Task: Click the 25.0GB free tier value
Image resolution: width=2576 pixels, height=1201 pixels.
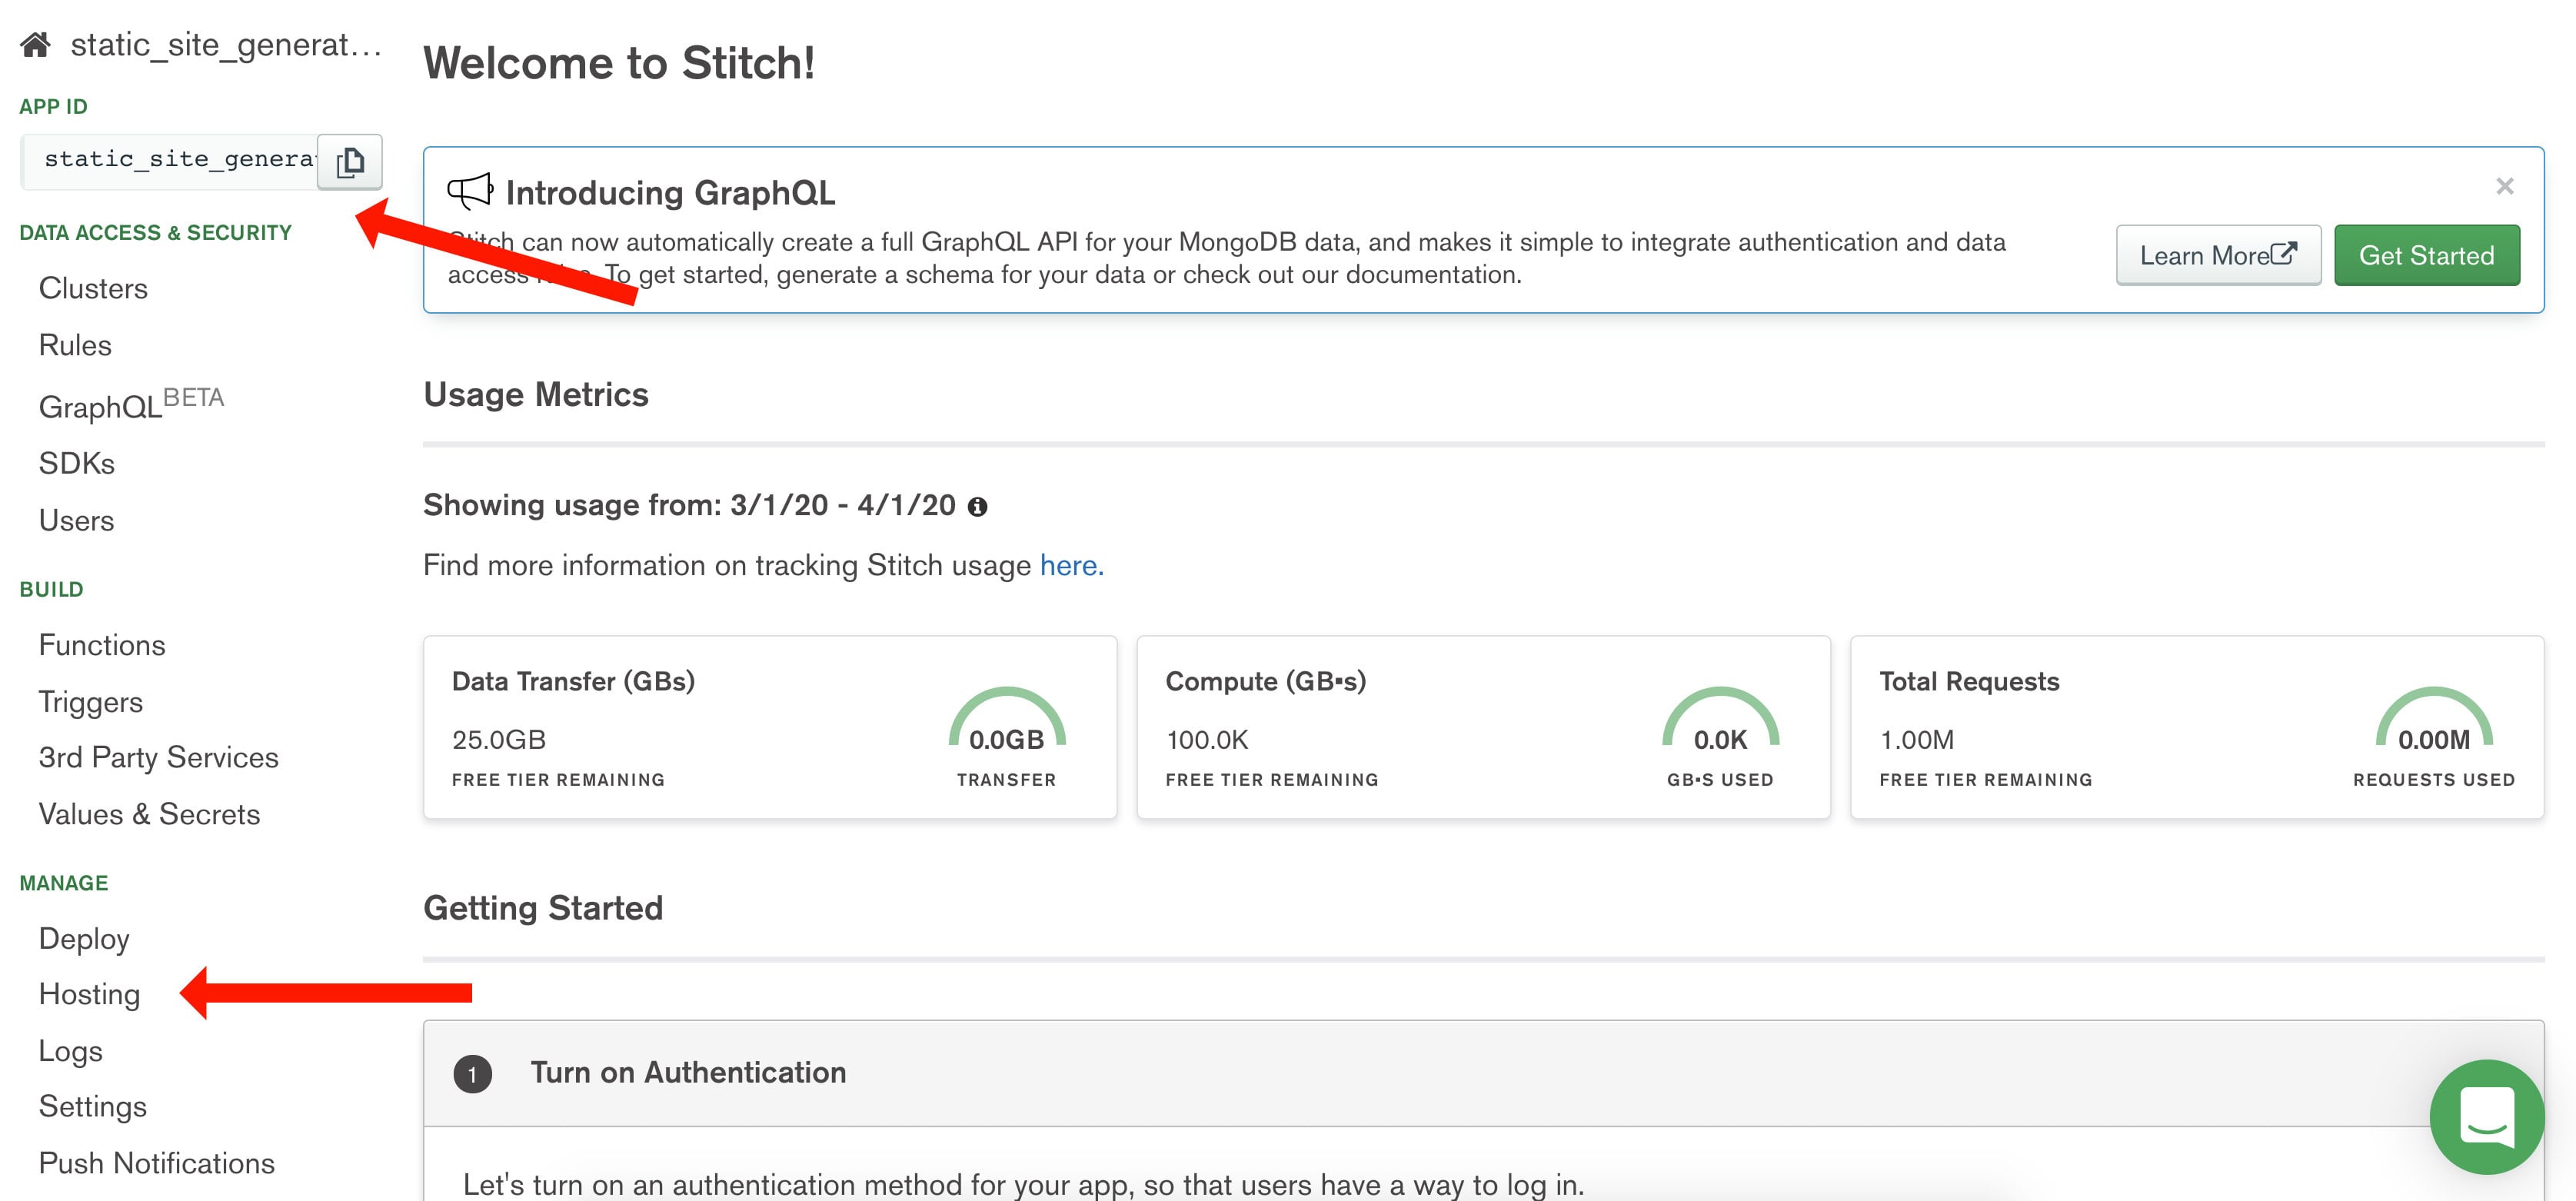Action: click(499, 740)
